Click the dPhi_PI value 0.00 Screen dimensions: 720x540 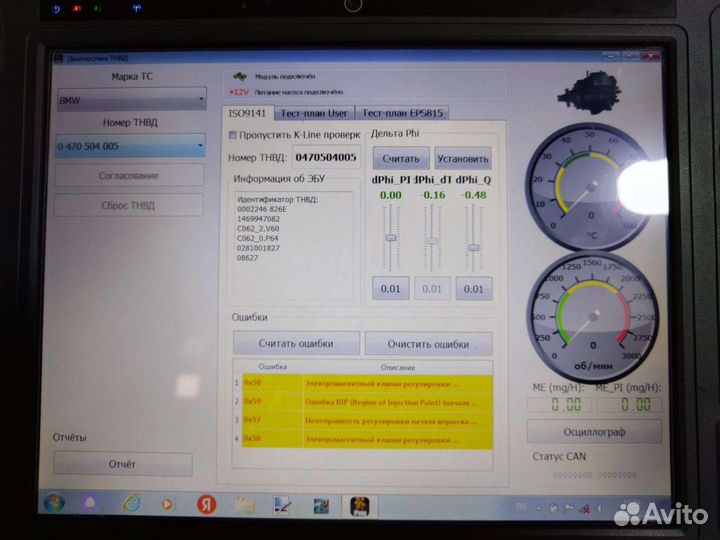[390, 195]
